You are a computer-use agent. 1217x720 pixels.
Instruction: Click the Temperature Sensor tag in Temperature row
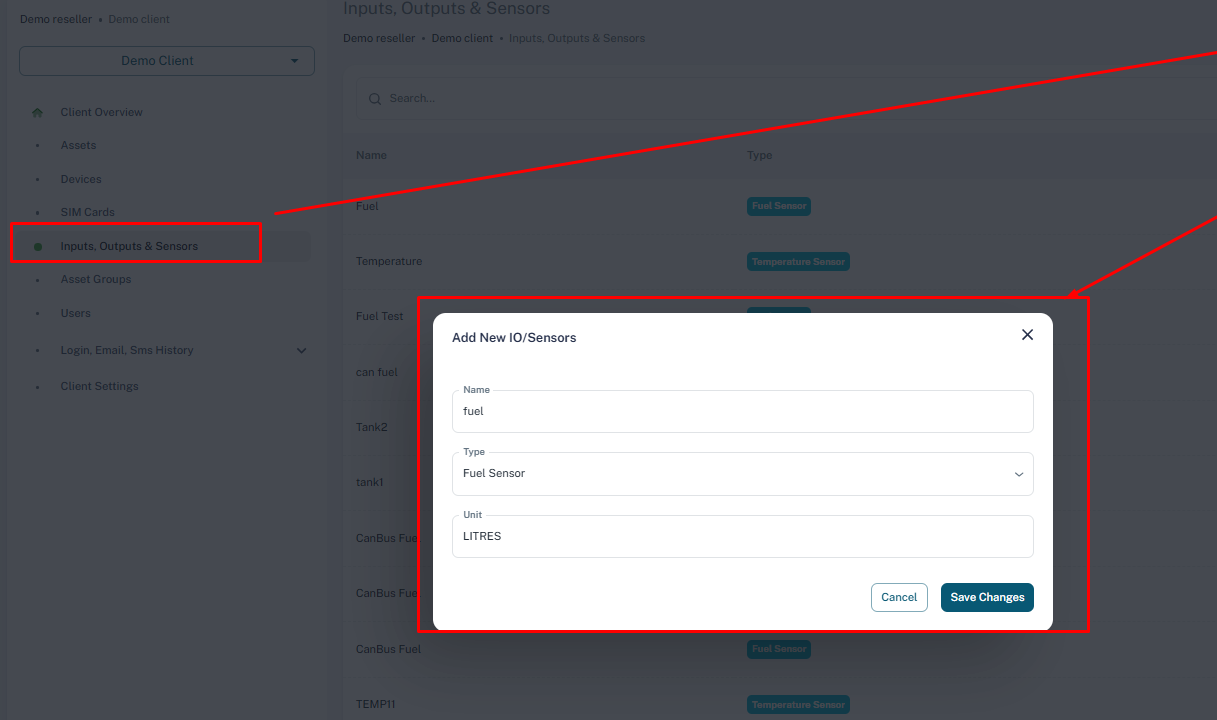798,262
